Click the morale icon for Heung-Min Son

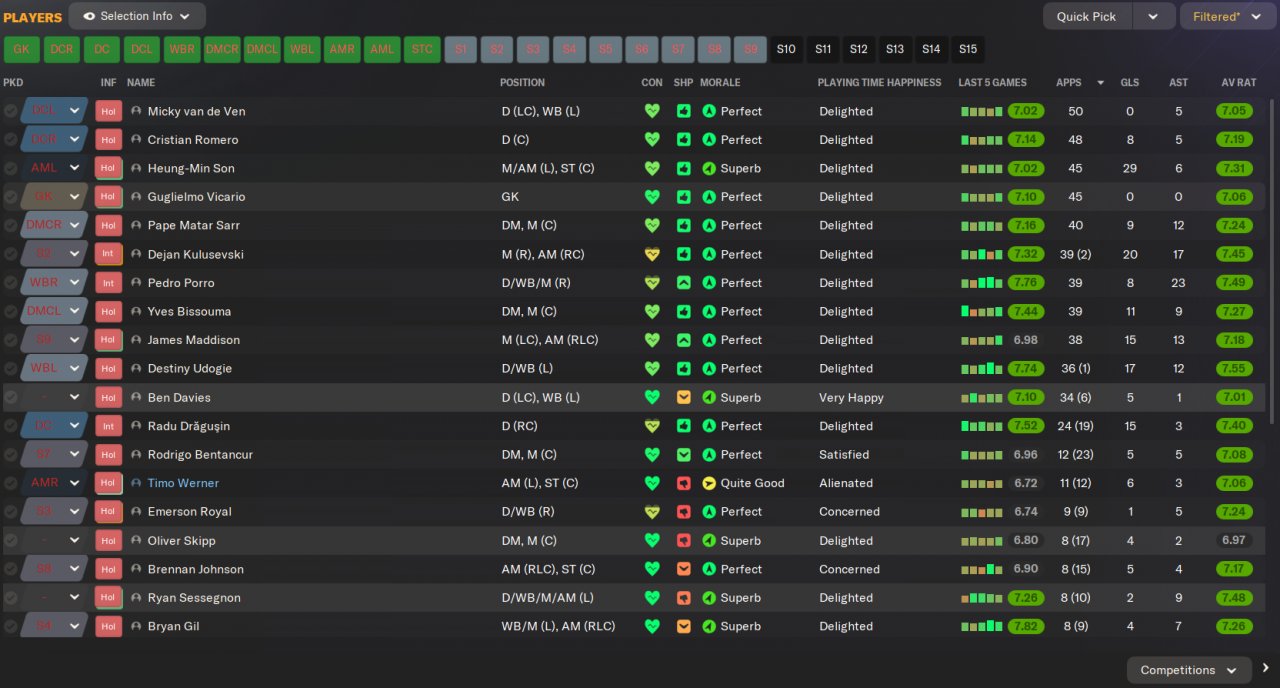coord(709,168)
